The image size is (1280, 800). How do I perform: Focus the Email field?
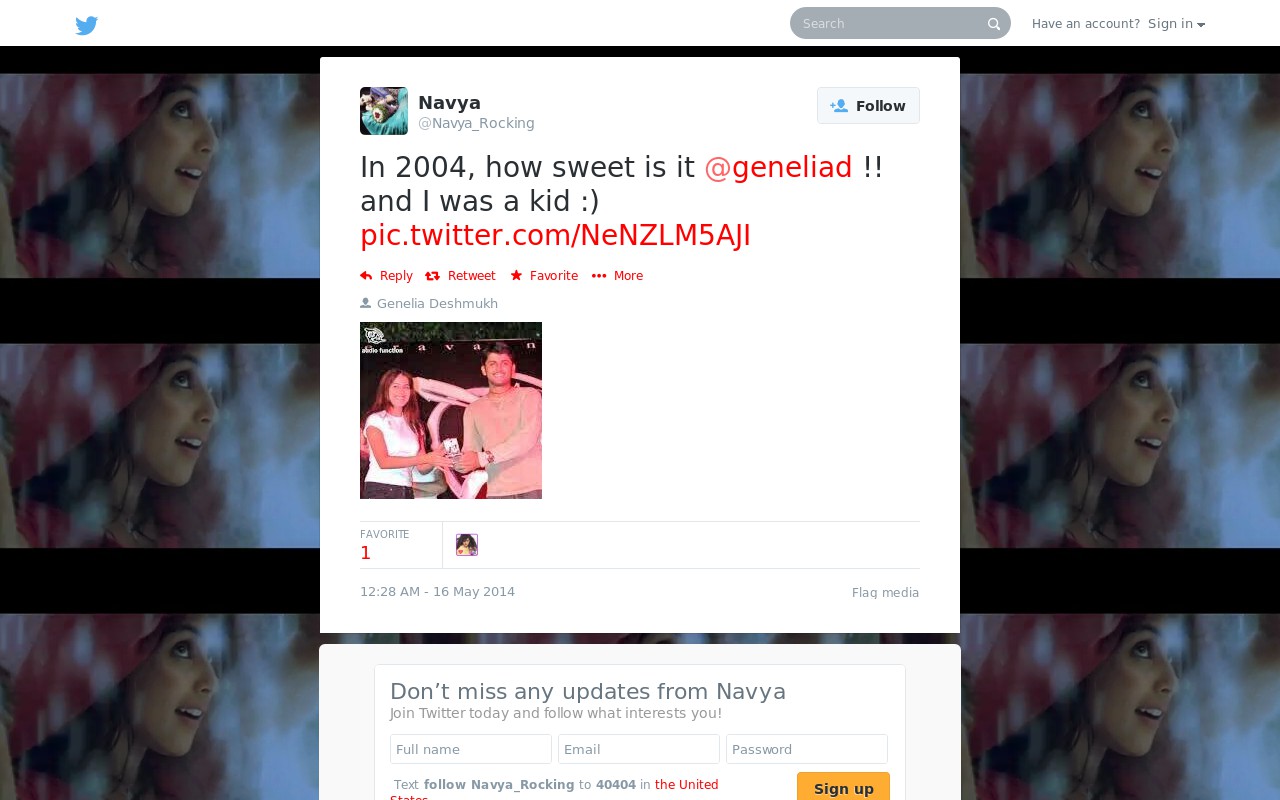[639, 749]
